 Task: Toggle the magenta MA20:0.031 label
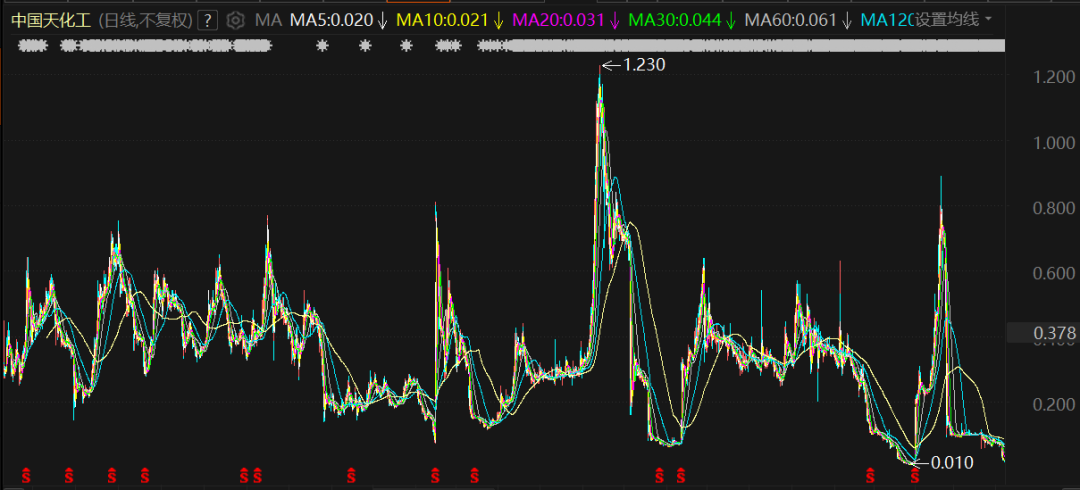pyautogui.click(x=560, y=20)
